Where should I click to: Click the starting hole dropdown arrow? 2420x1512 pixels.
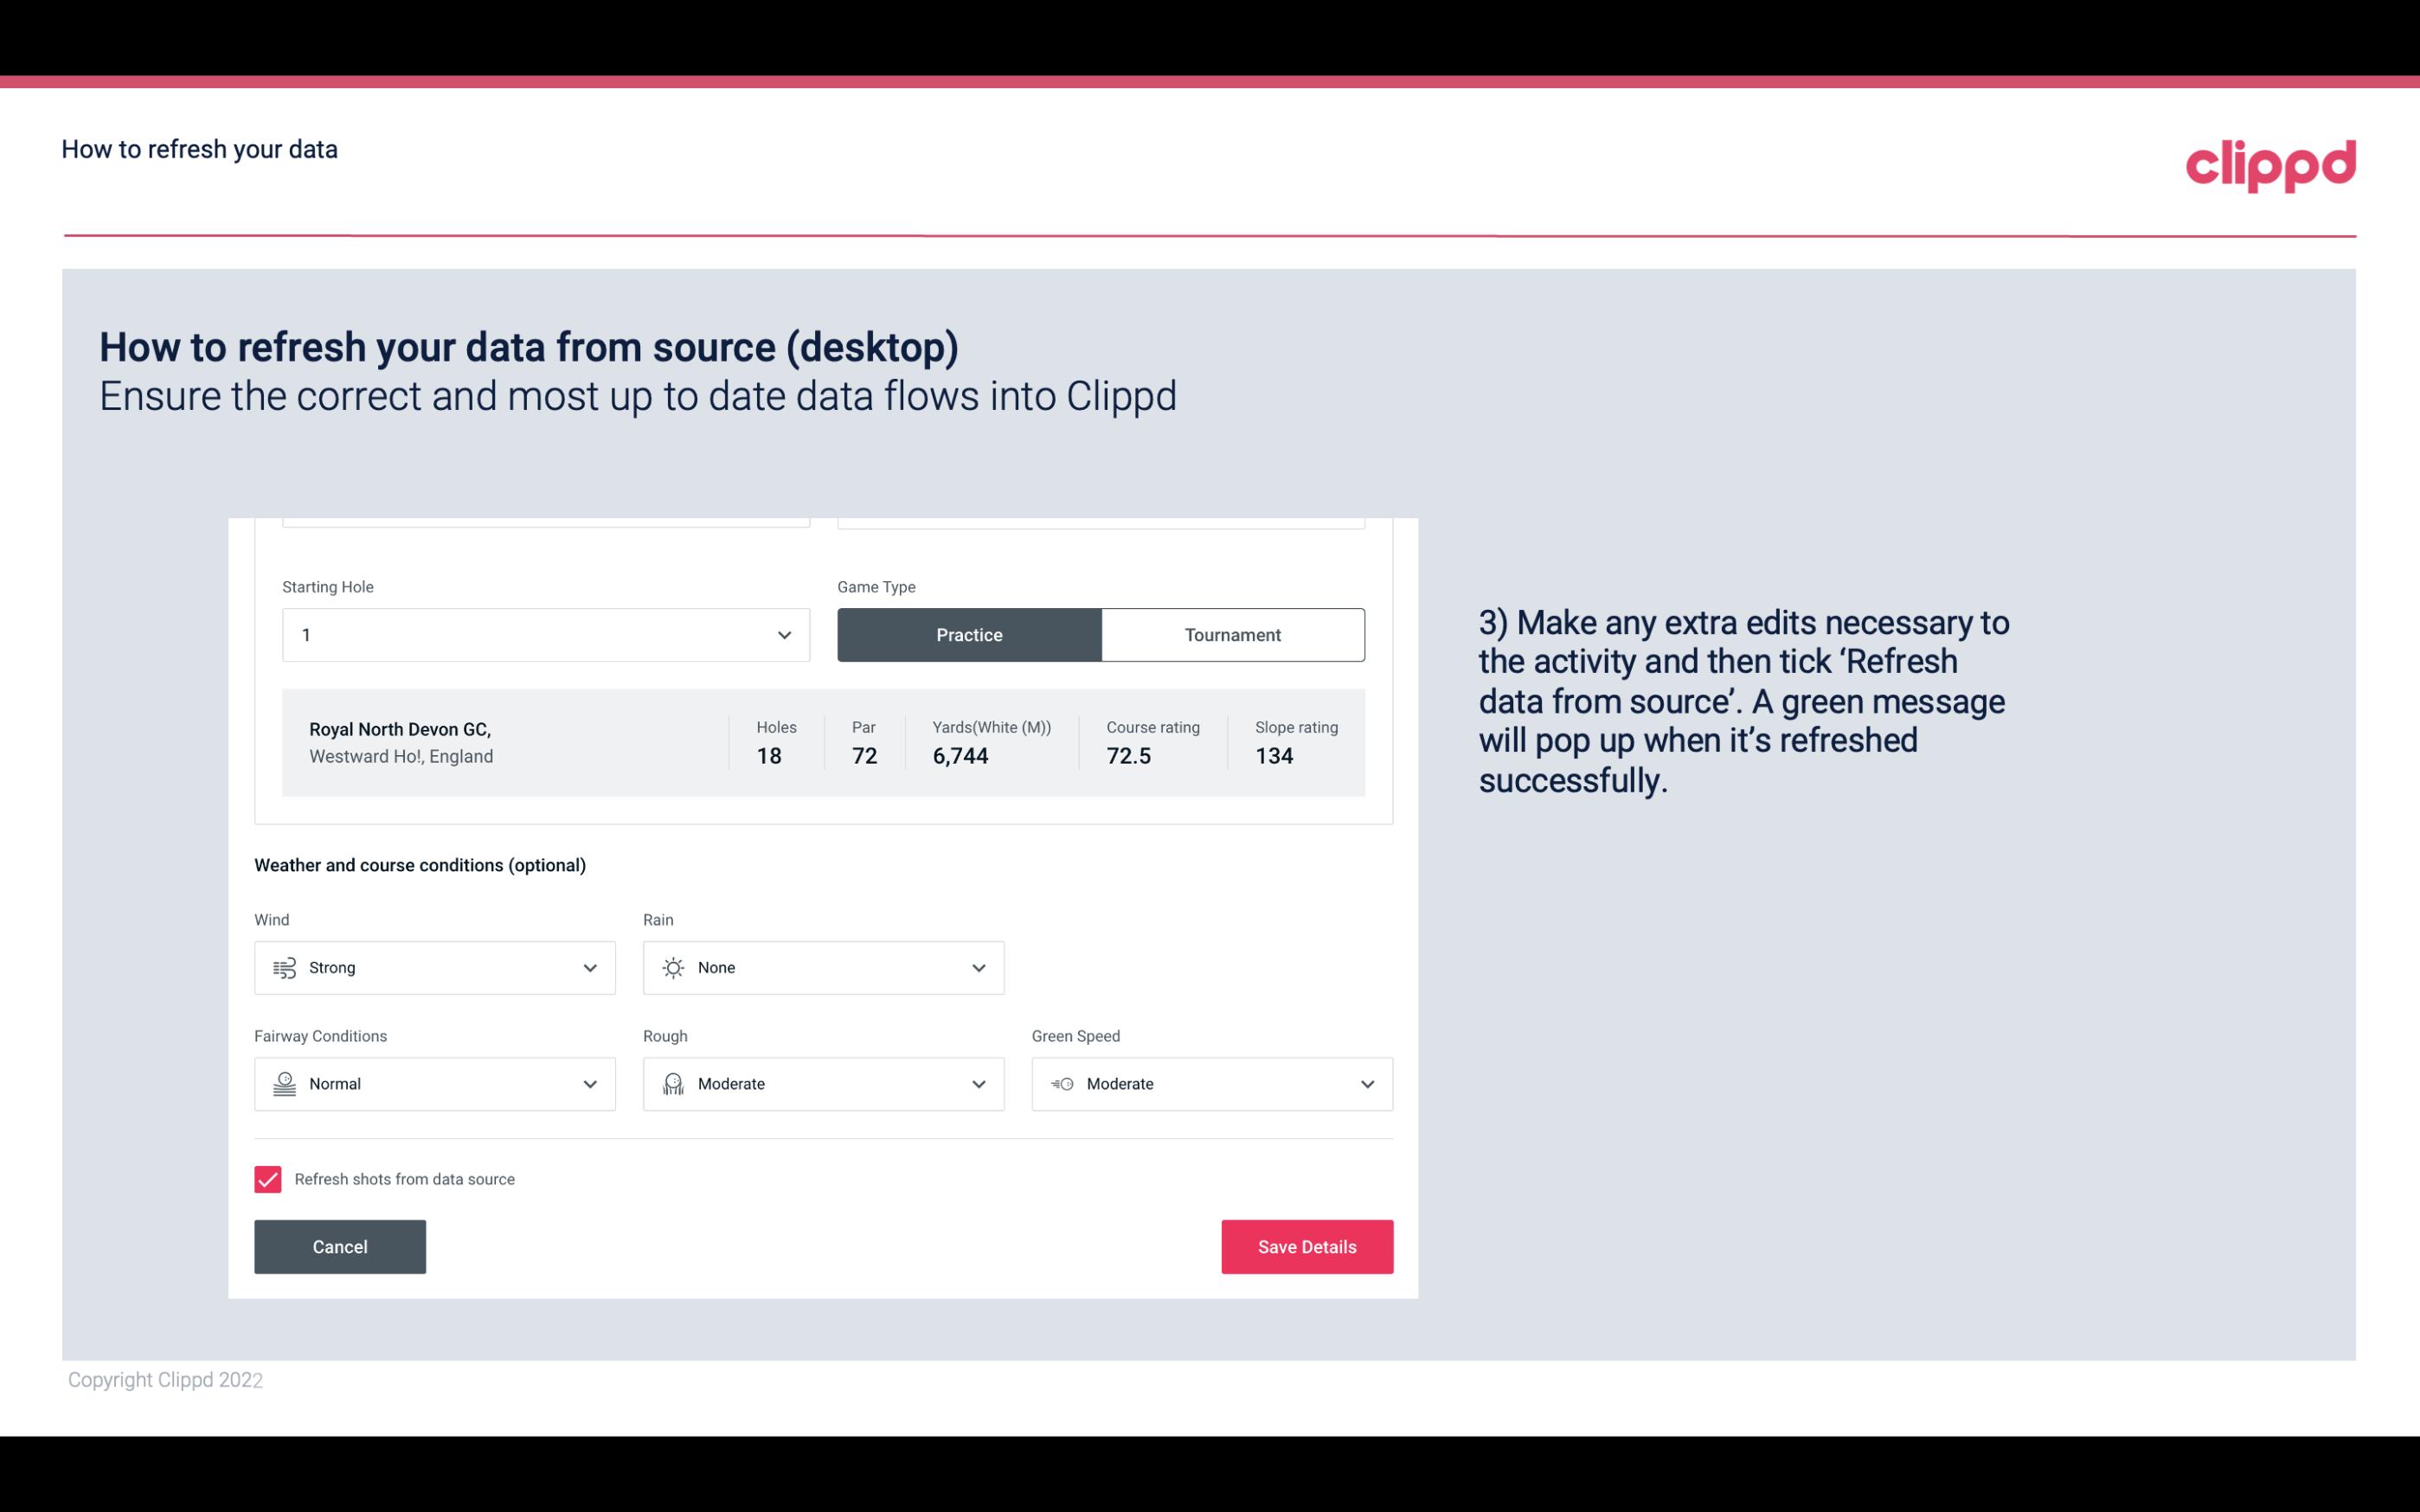coord(782,634)
